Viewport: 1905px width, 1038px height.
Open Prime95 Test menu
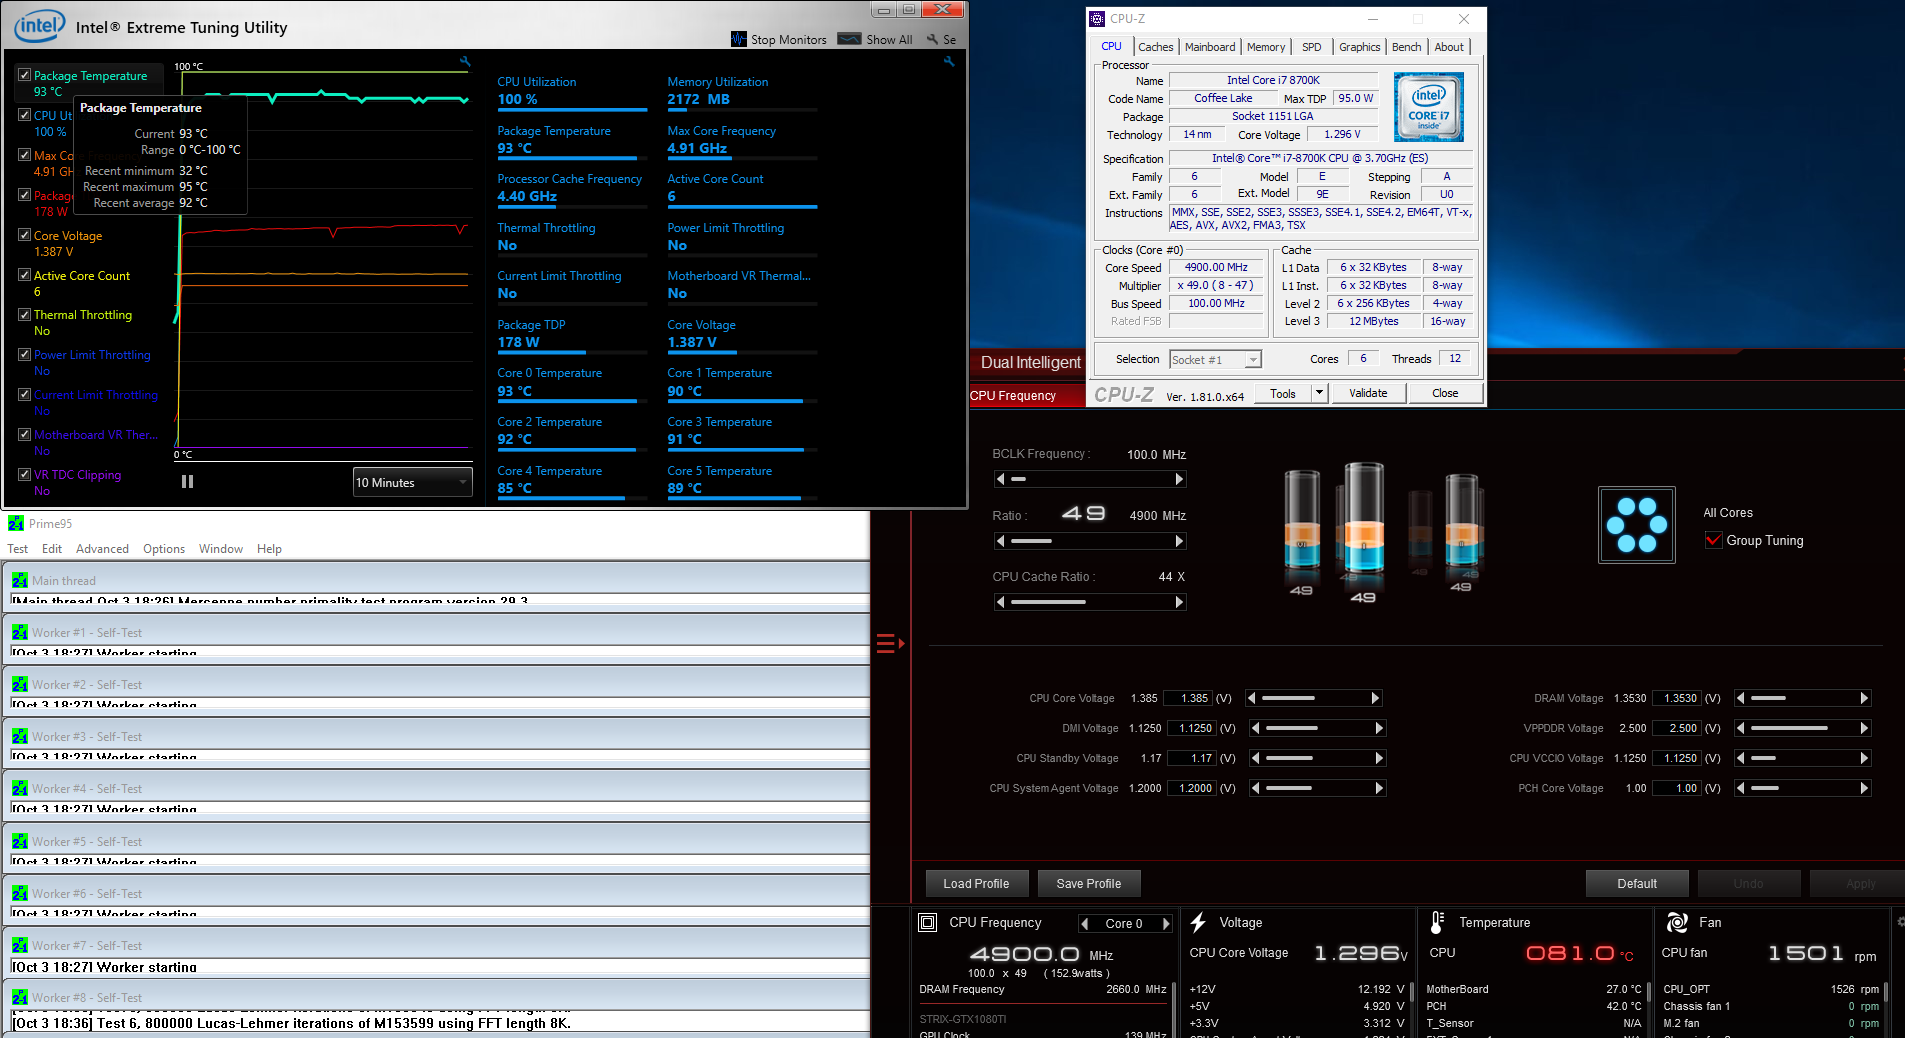click(x=17, y=549)
